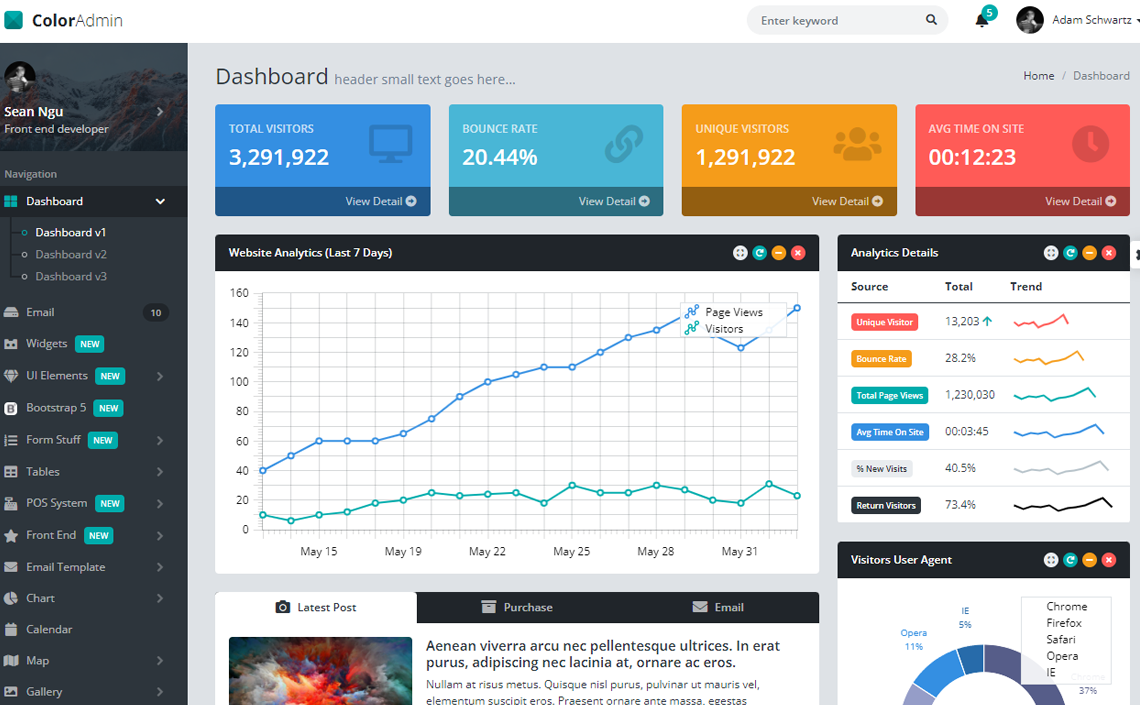Screen dimensions: 1140x705
Task: Click the Dashboard grid icon in the sidebar
Action: 11,201
